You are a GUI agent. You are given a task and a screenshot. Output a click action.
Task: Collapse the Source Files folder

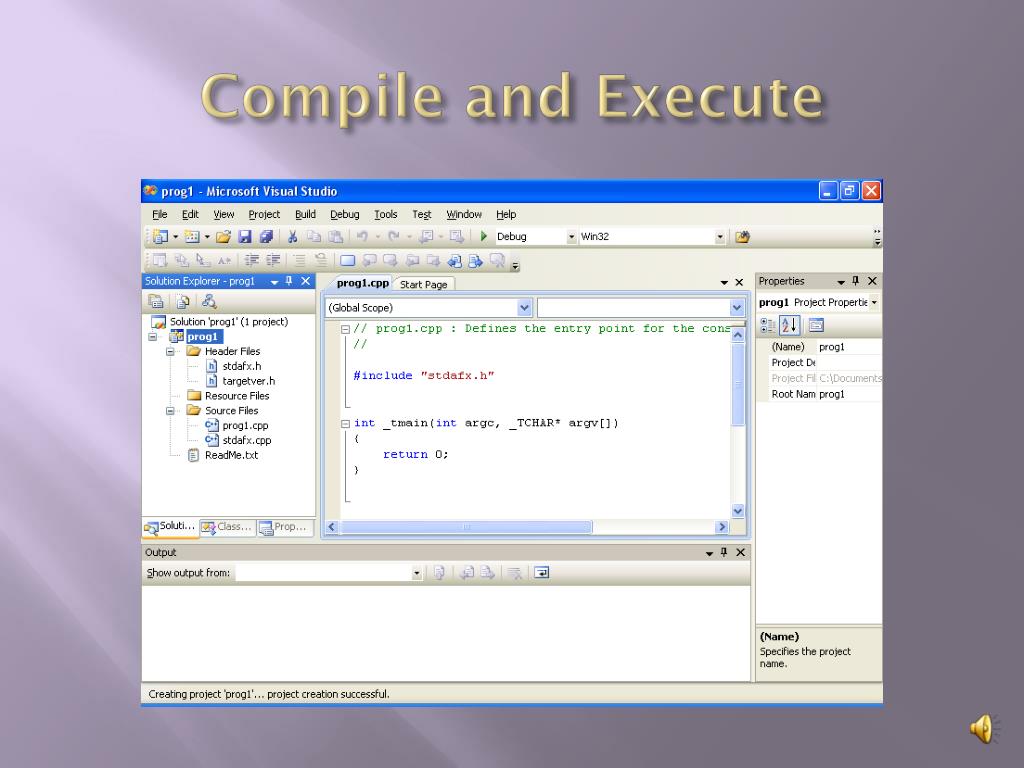[170, 411]
